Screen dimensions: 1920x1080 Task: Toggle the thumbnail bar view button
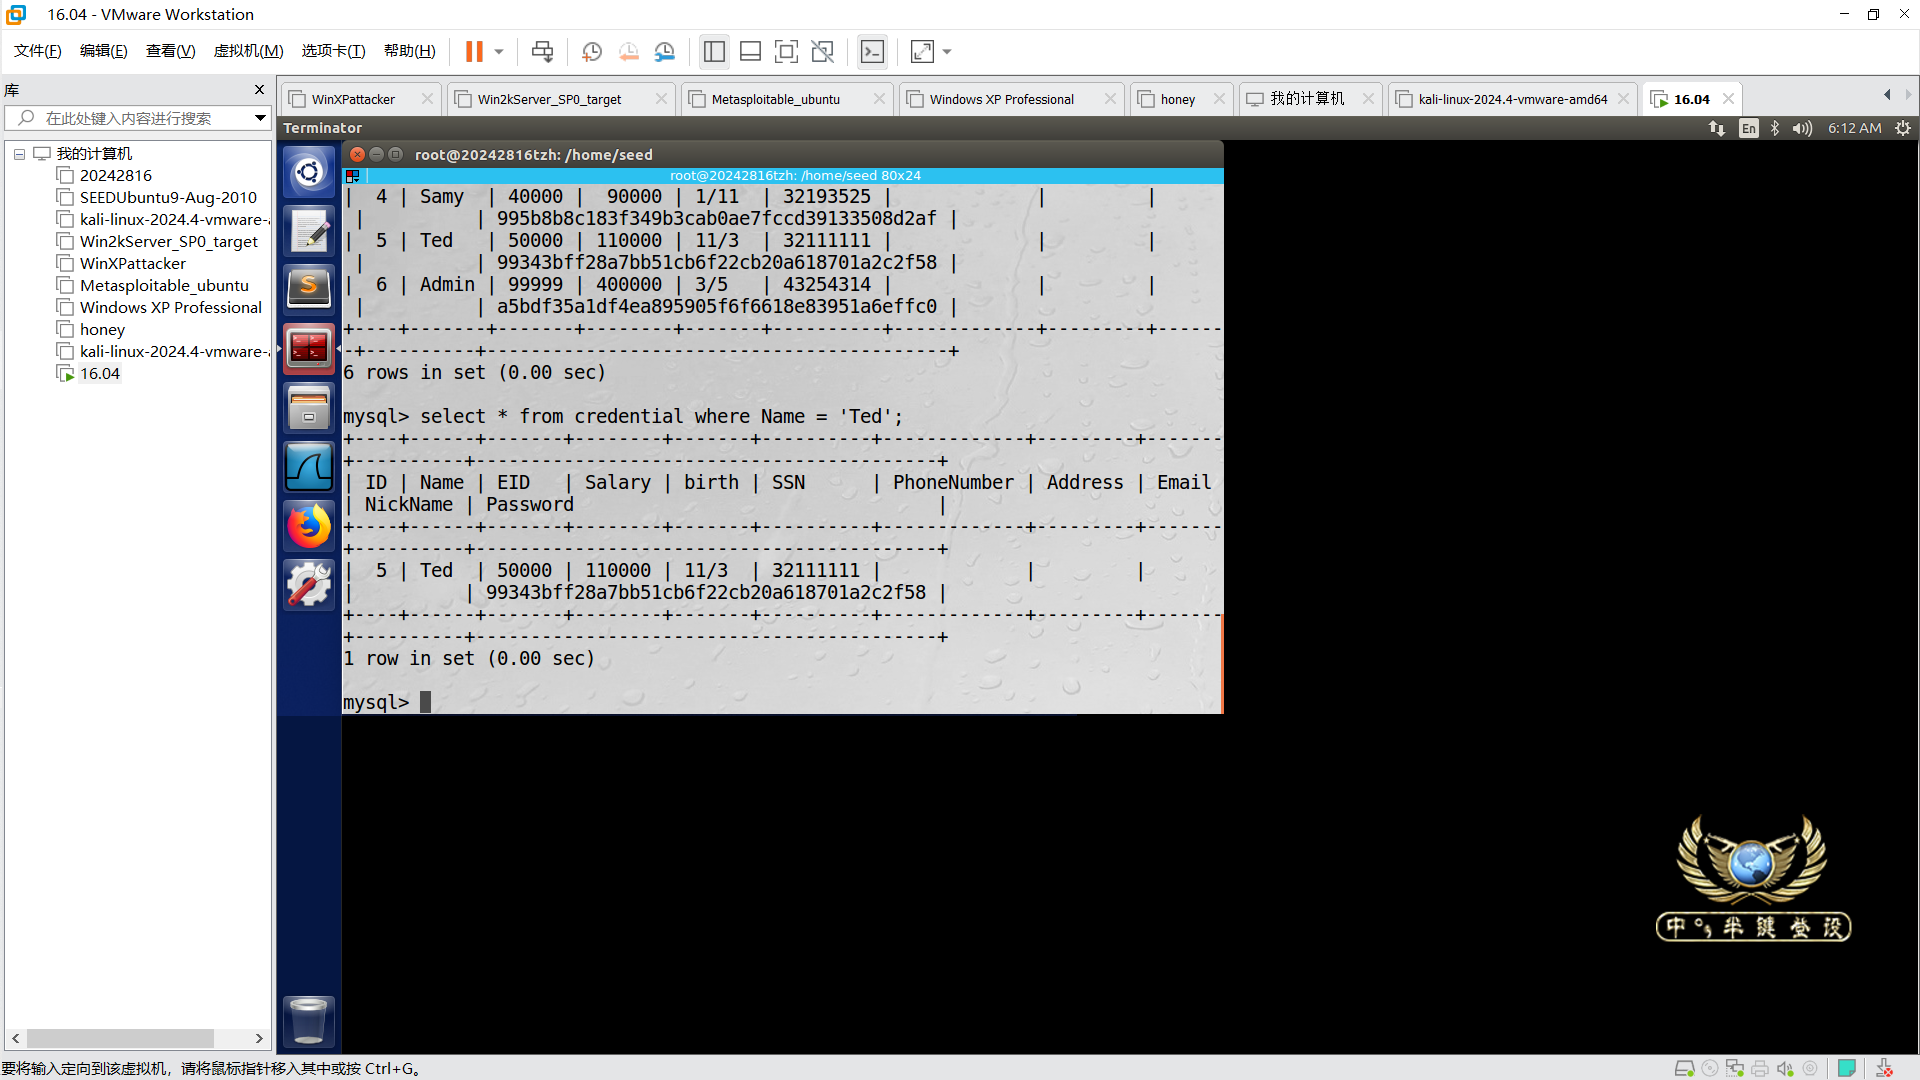pyautogui.click(x=750, y=51)
